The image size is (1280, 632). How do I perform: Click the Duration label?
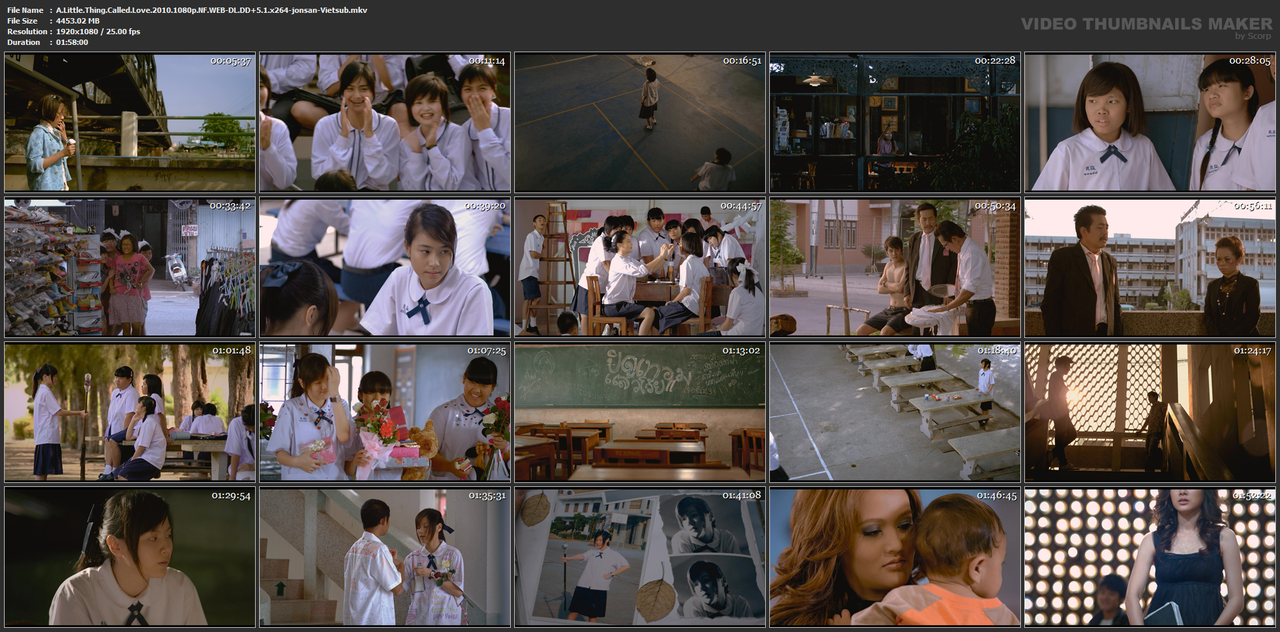22,42
